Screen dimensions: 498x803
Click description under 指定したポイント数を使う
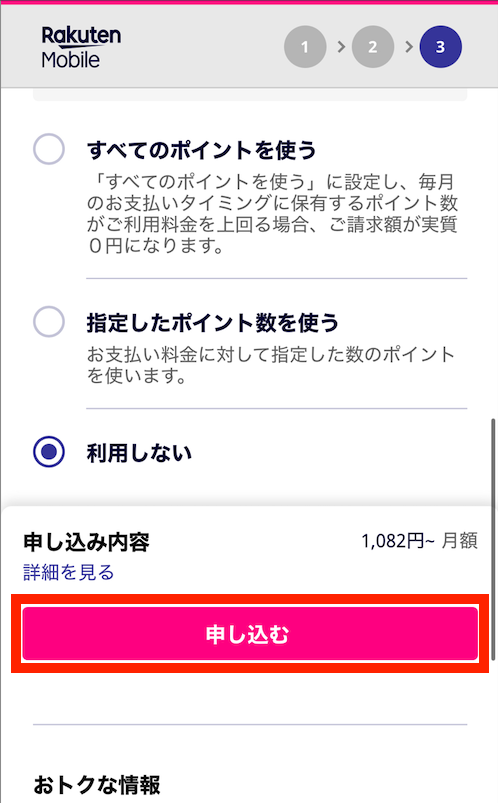coord(271,365)
